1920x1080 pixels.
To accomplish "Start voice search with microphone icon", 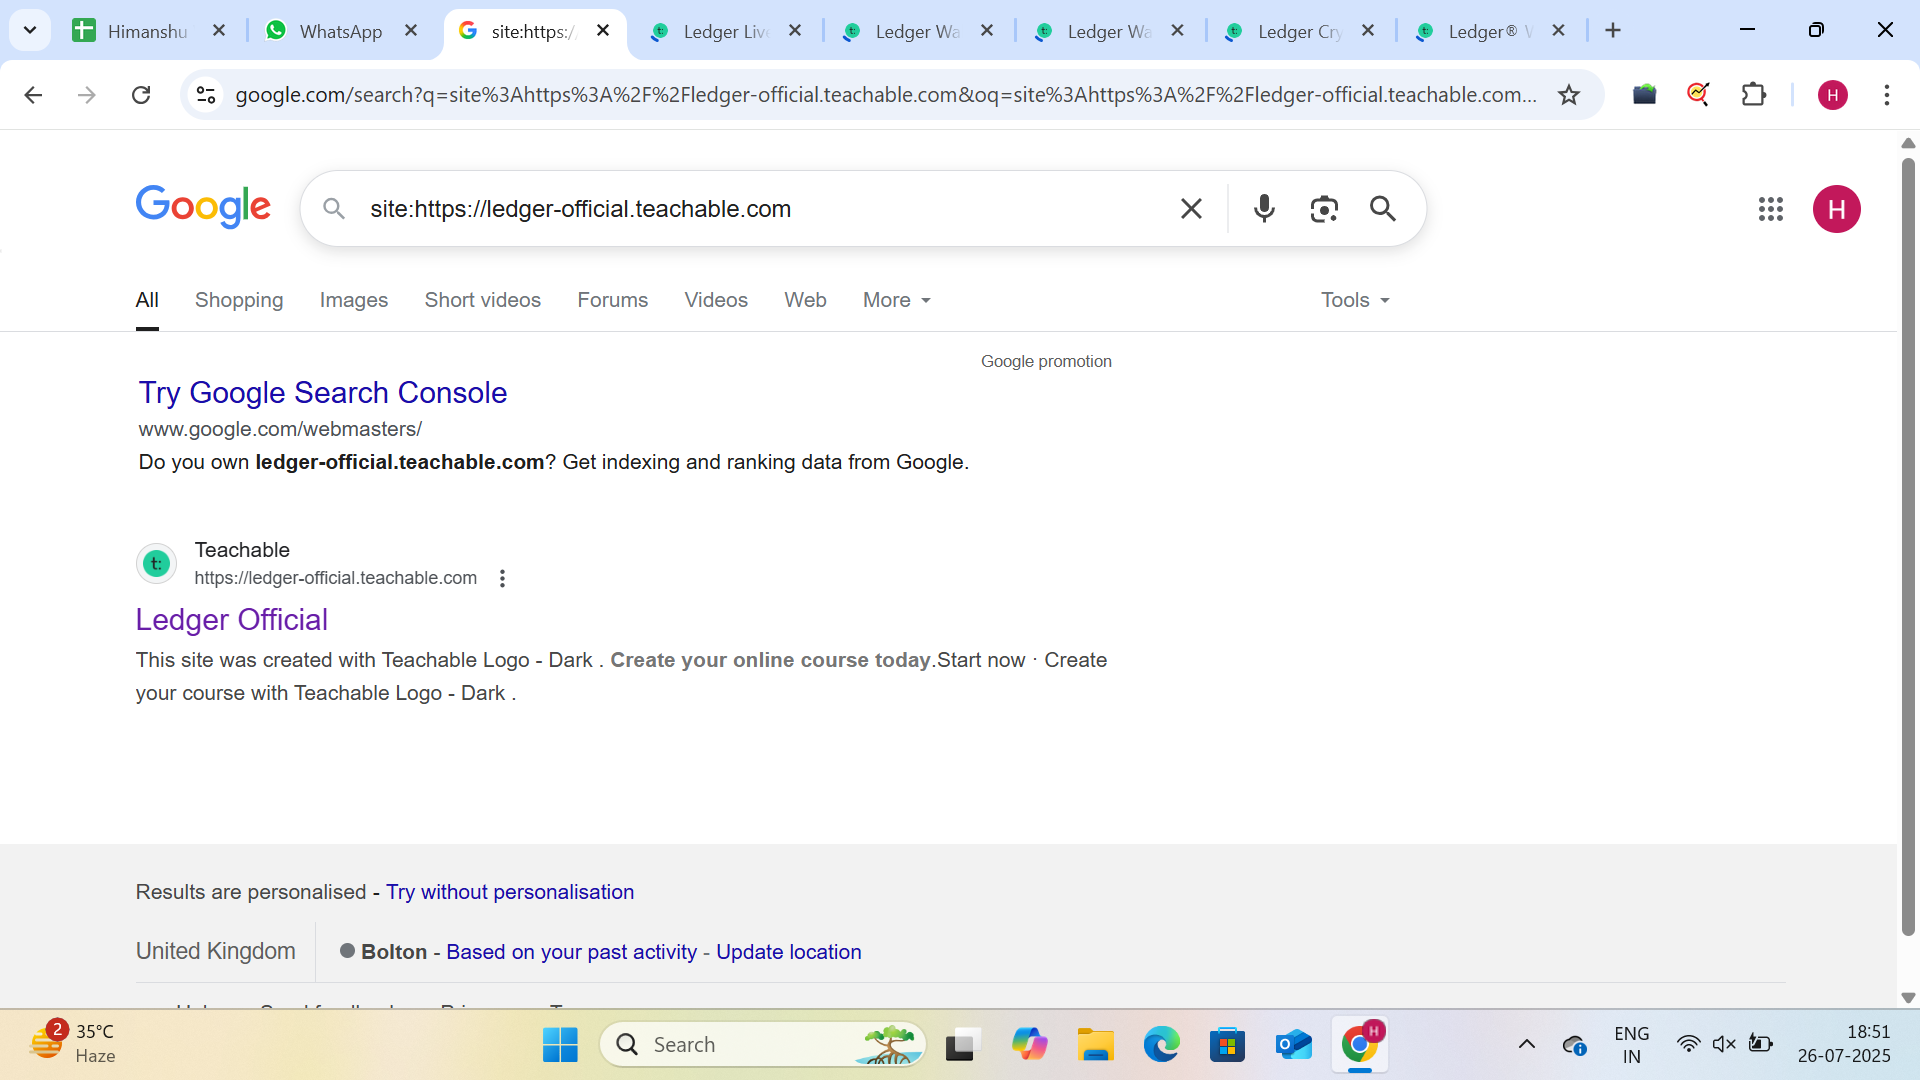I will [x=1264, y=208].
